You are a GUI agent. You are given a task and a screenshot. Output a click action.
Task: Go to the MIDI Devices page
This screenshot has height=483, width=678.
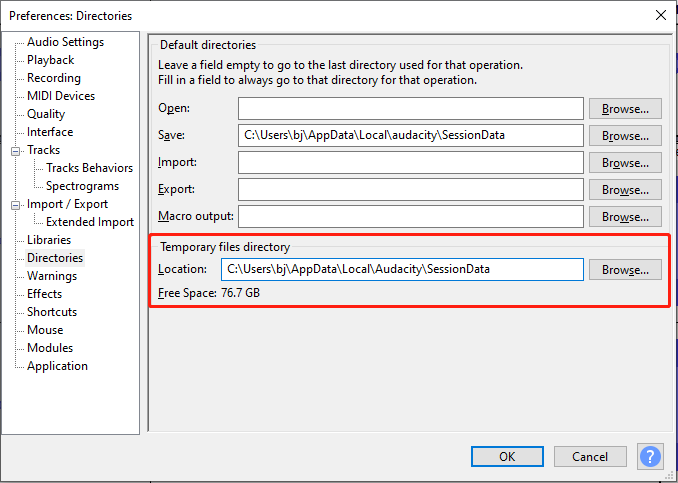point(61,96)
